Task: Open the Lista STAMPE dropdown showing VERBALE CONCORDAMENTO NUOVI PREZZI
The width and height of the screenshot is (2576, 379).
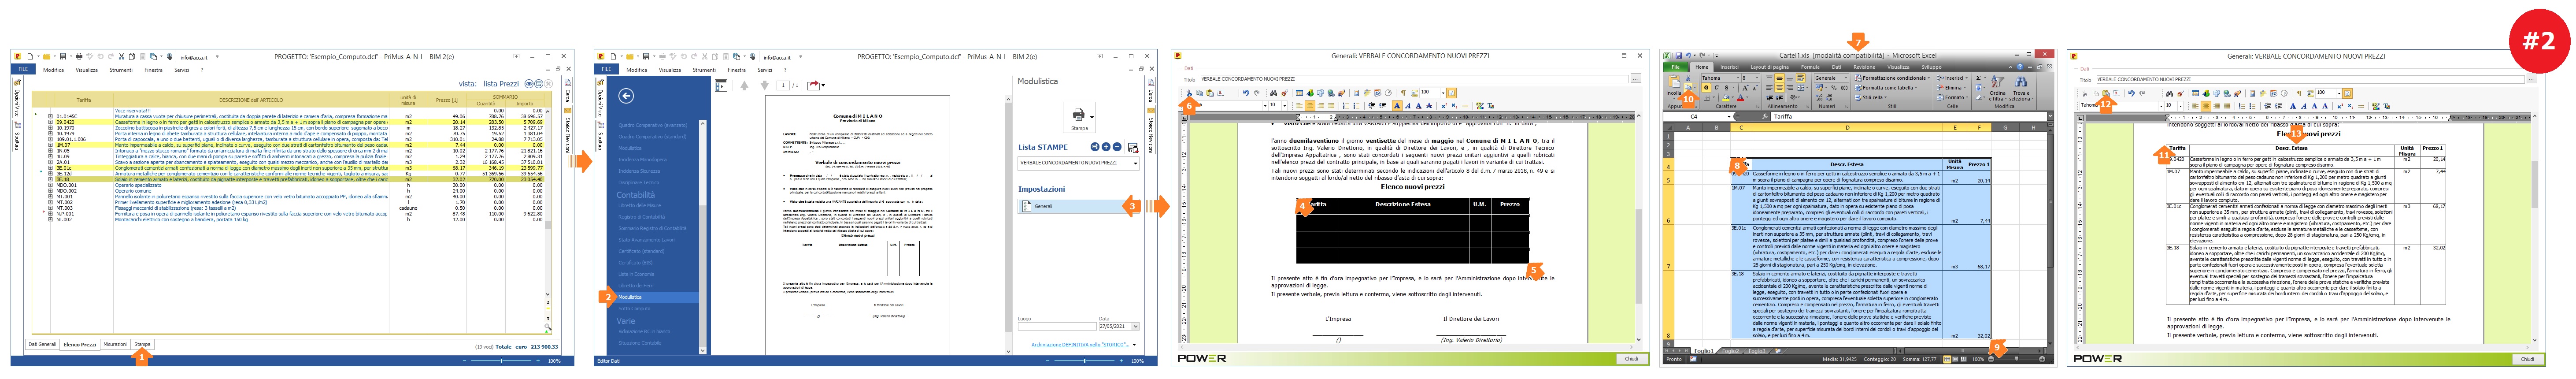Action: [x=1080, y=163]
